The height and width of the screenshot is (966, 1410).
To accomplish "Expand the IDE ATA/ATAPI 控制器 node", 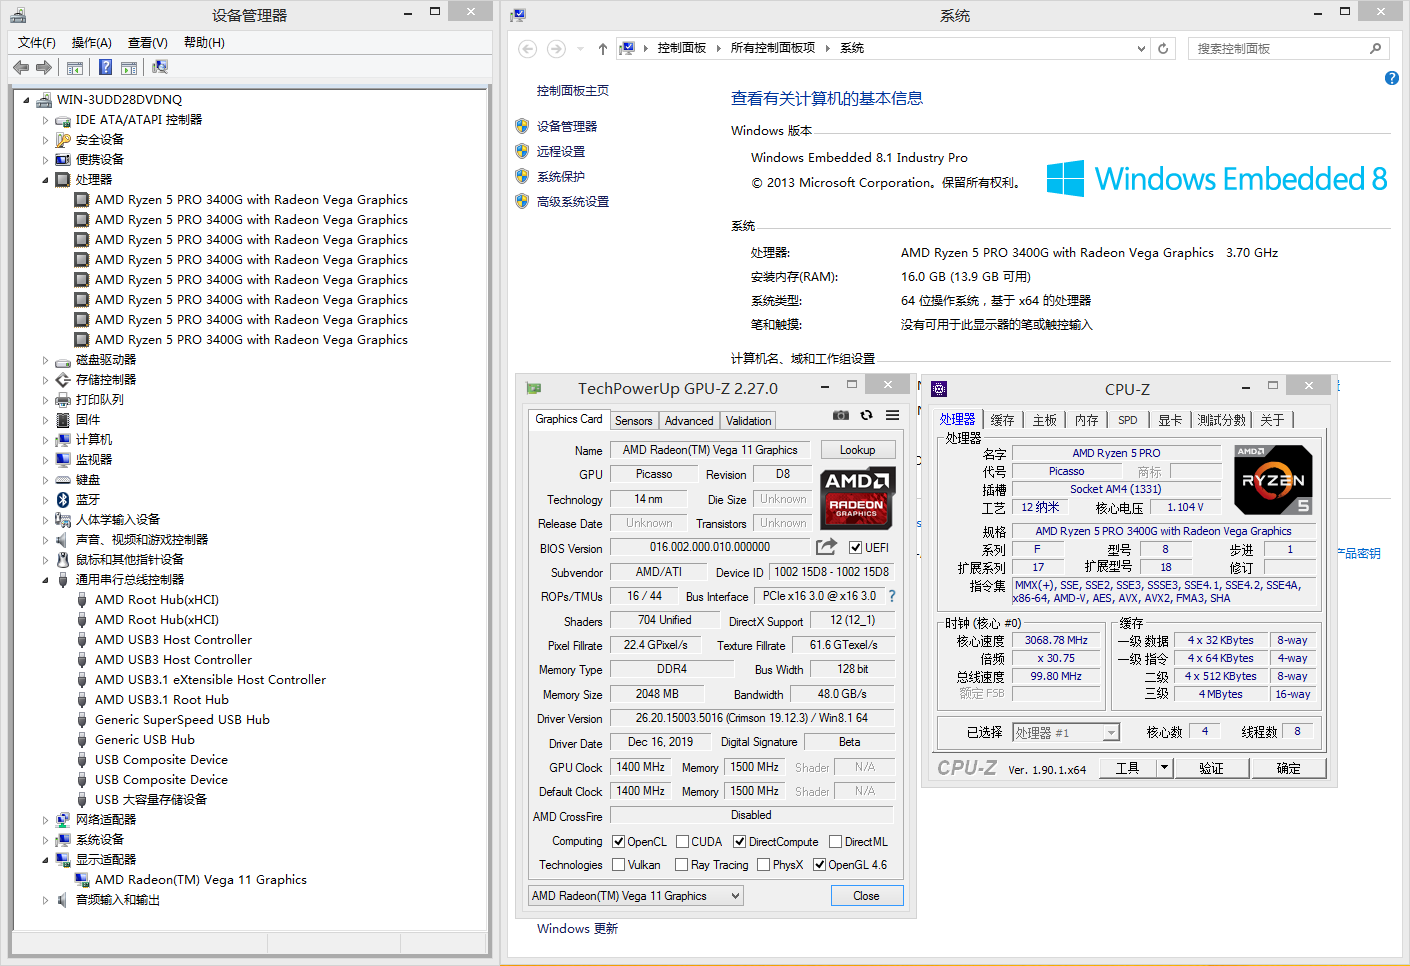I will click(x=45, y=120).
